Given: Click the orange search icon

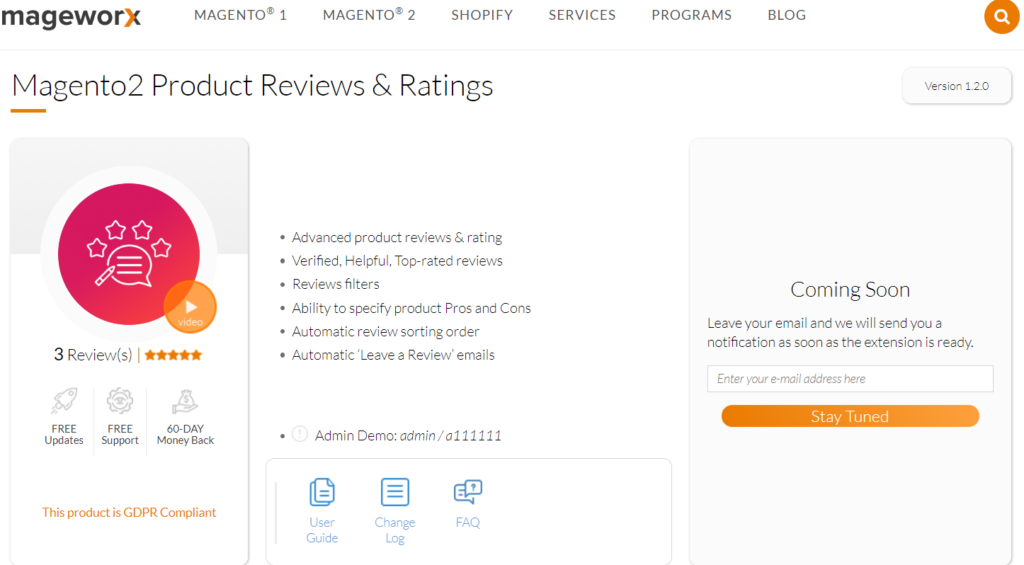Looking at the screenshot, I should [1001, 16].
